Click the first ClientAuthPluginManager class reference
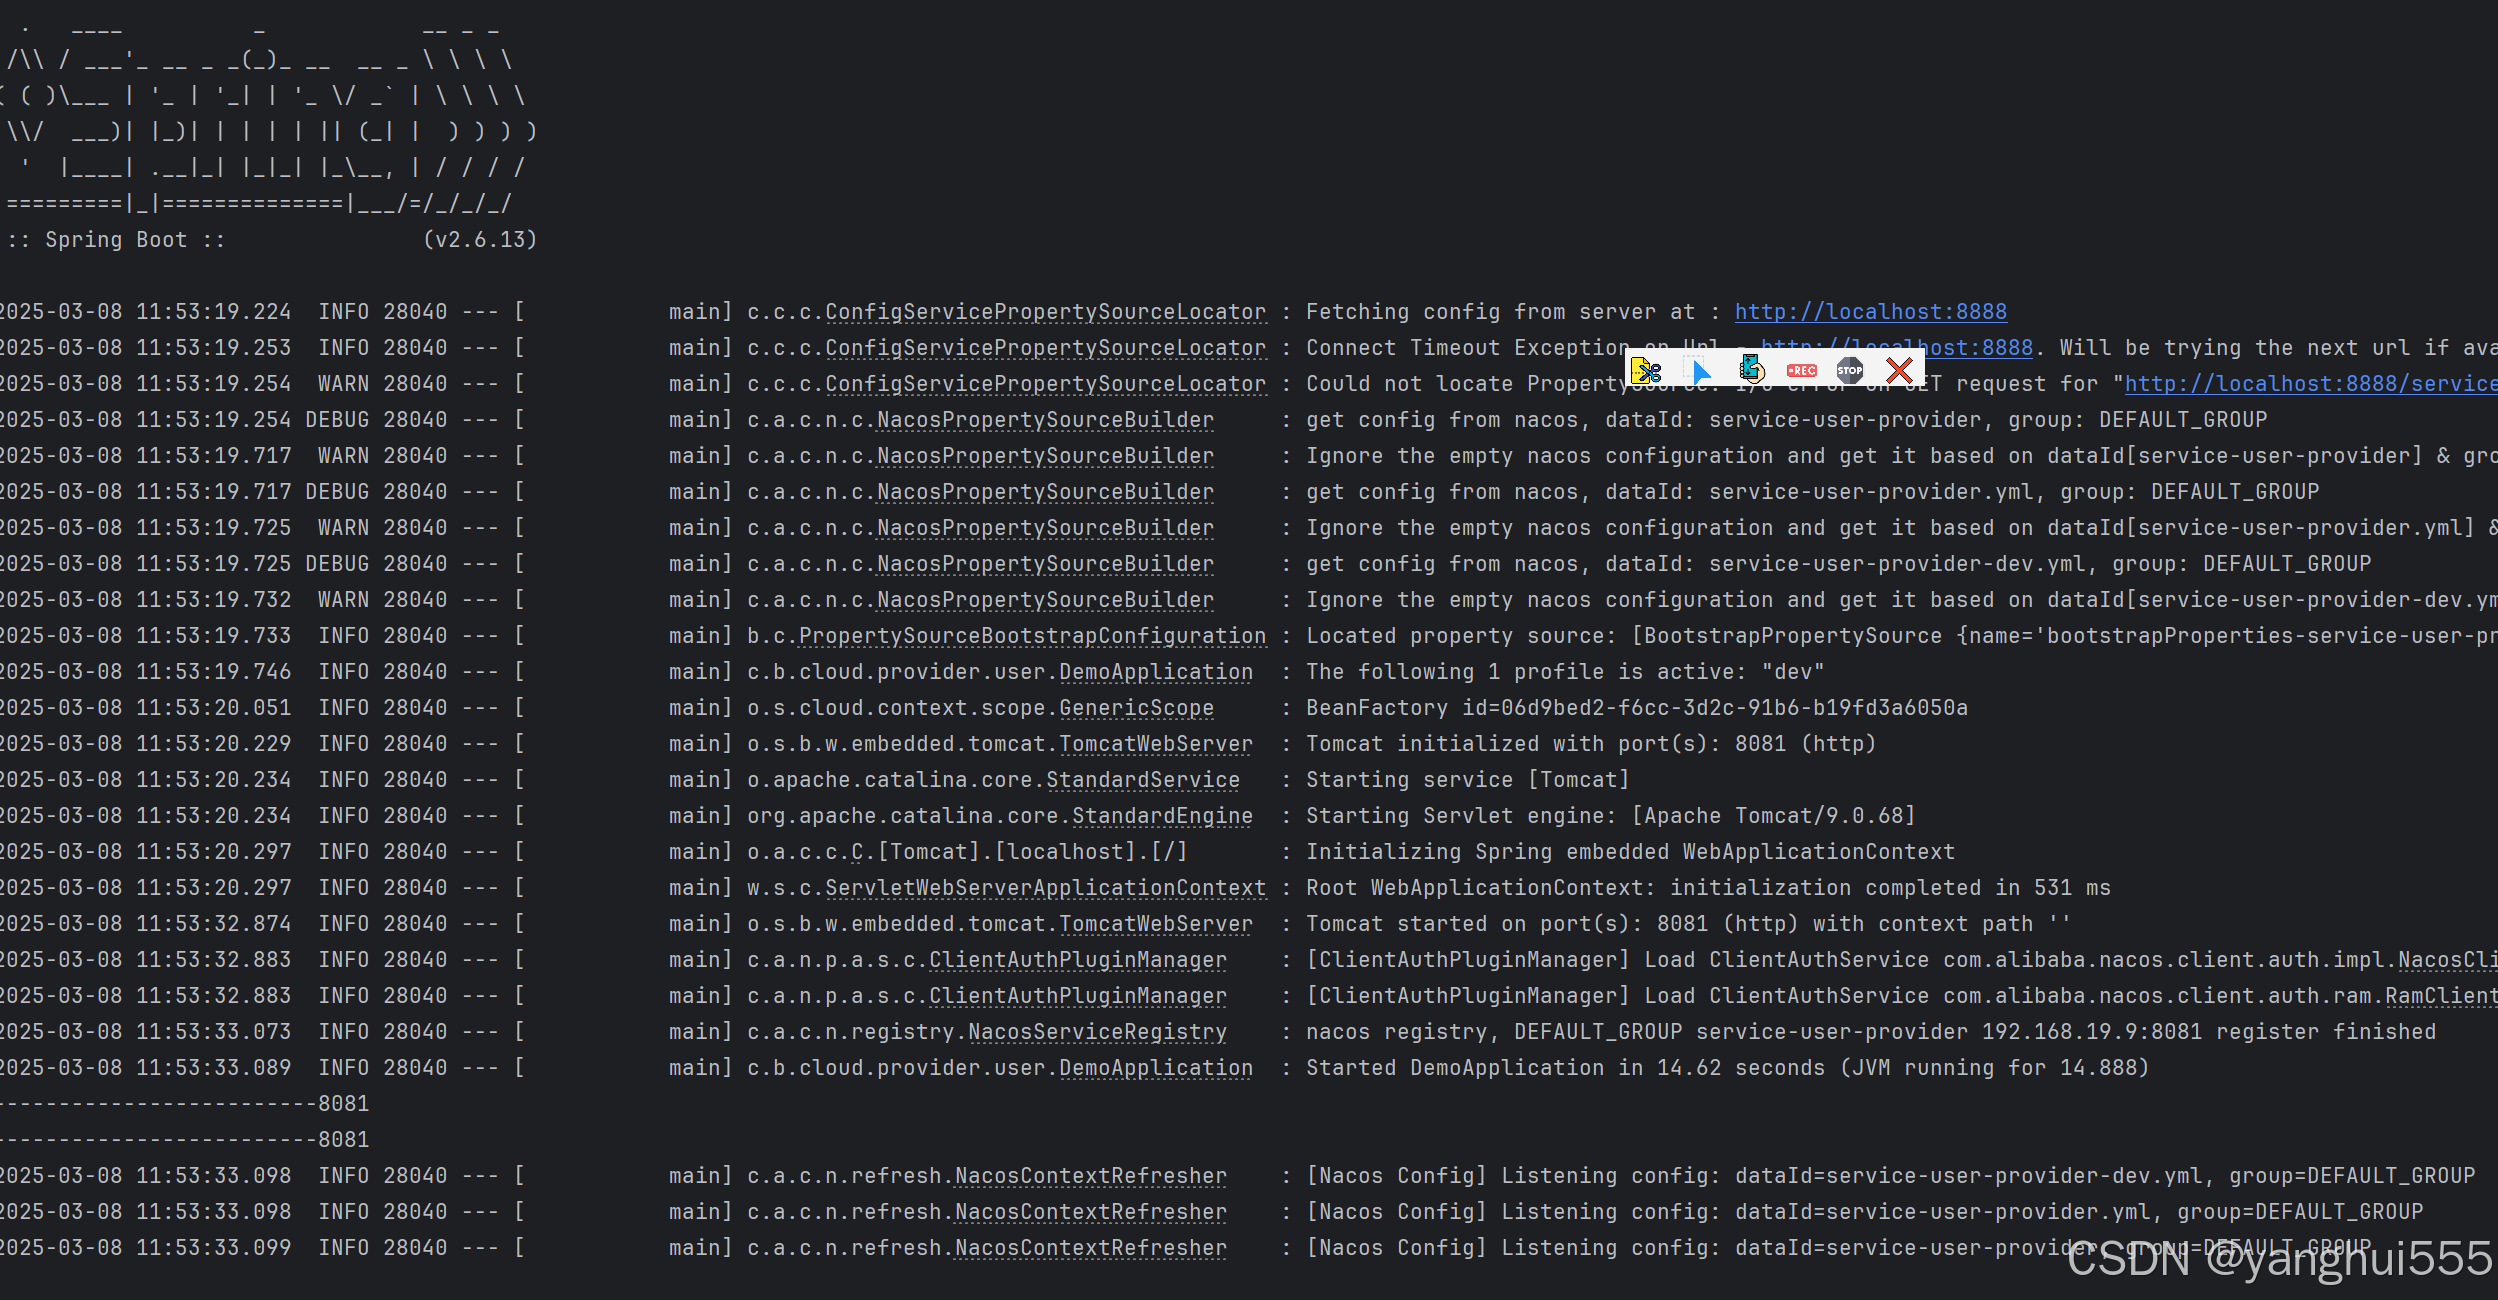The height and width of the screenshot is (1300, 2498). 1077,960
